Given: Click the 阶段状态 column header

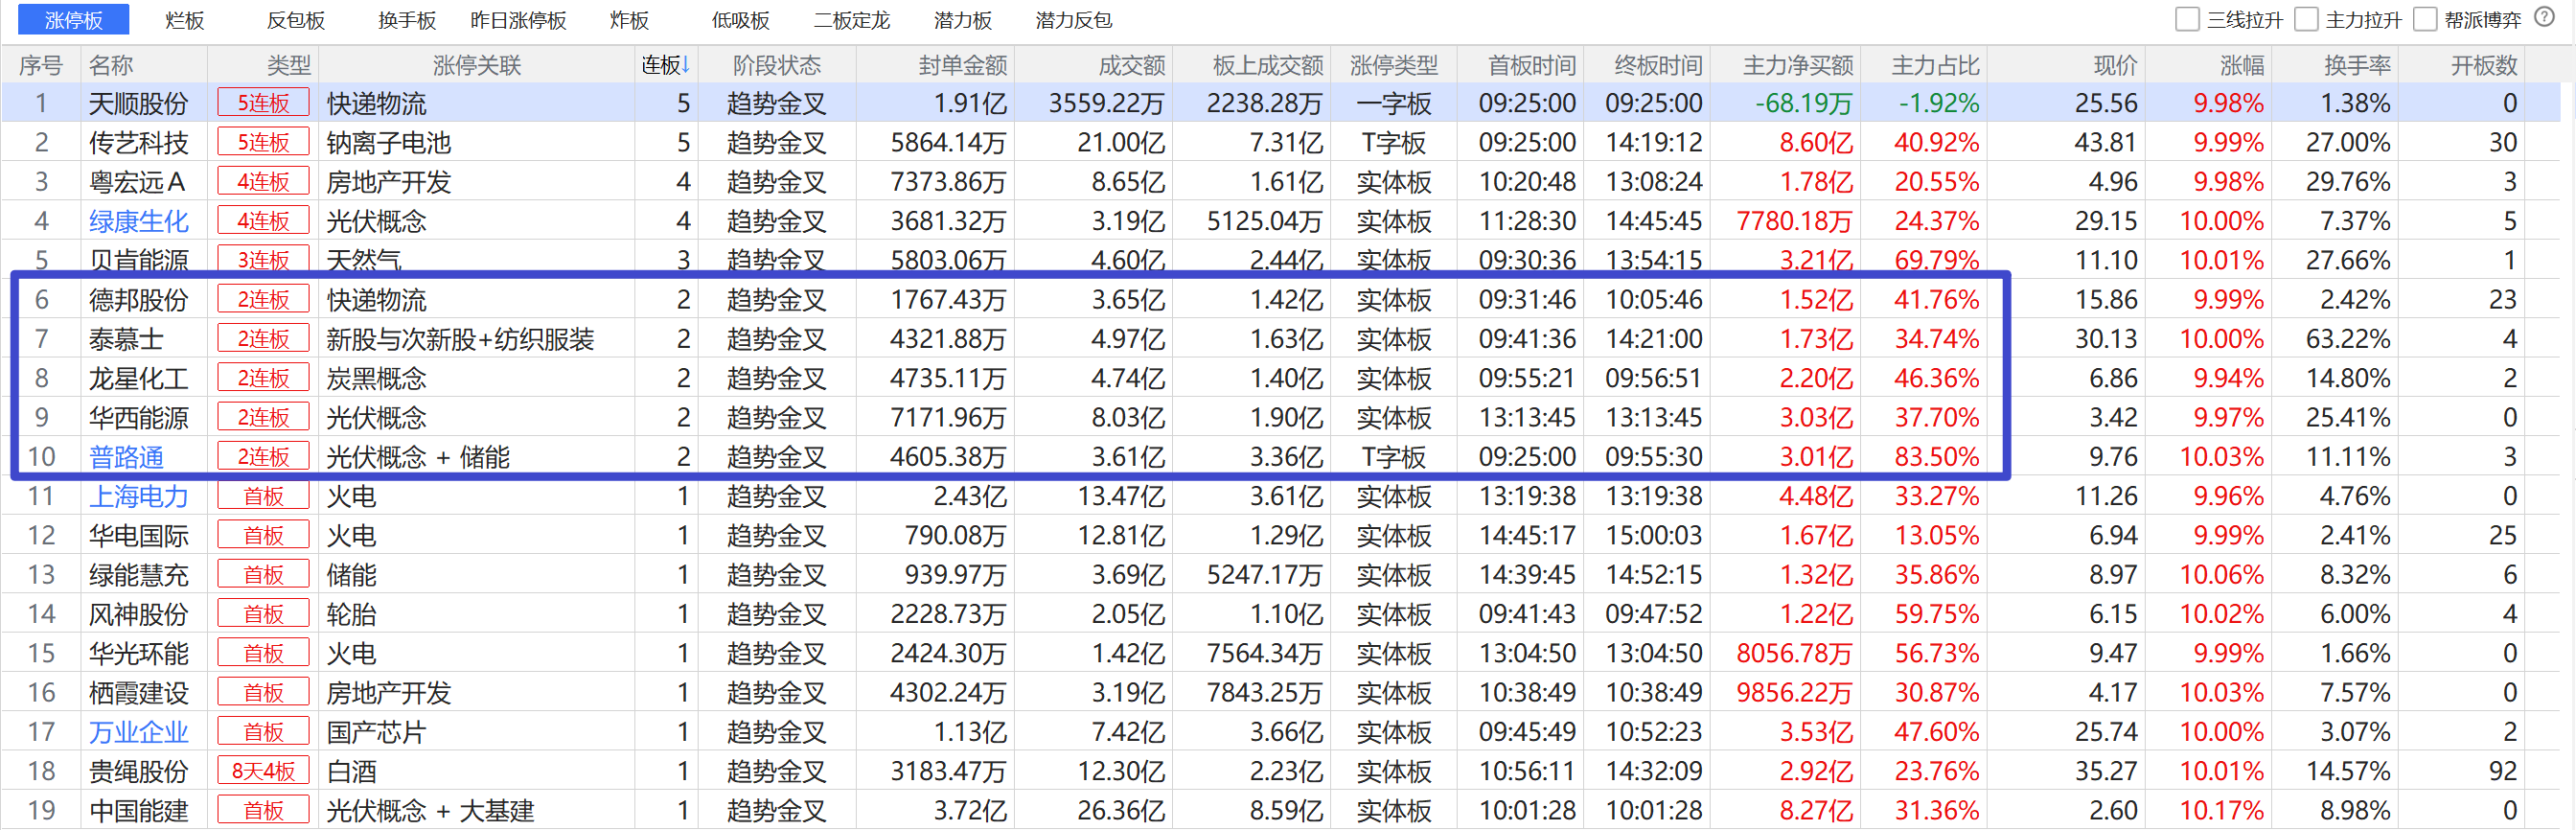Looking at the screenshot, I should coord(776,65).
